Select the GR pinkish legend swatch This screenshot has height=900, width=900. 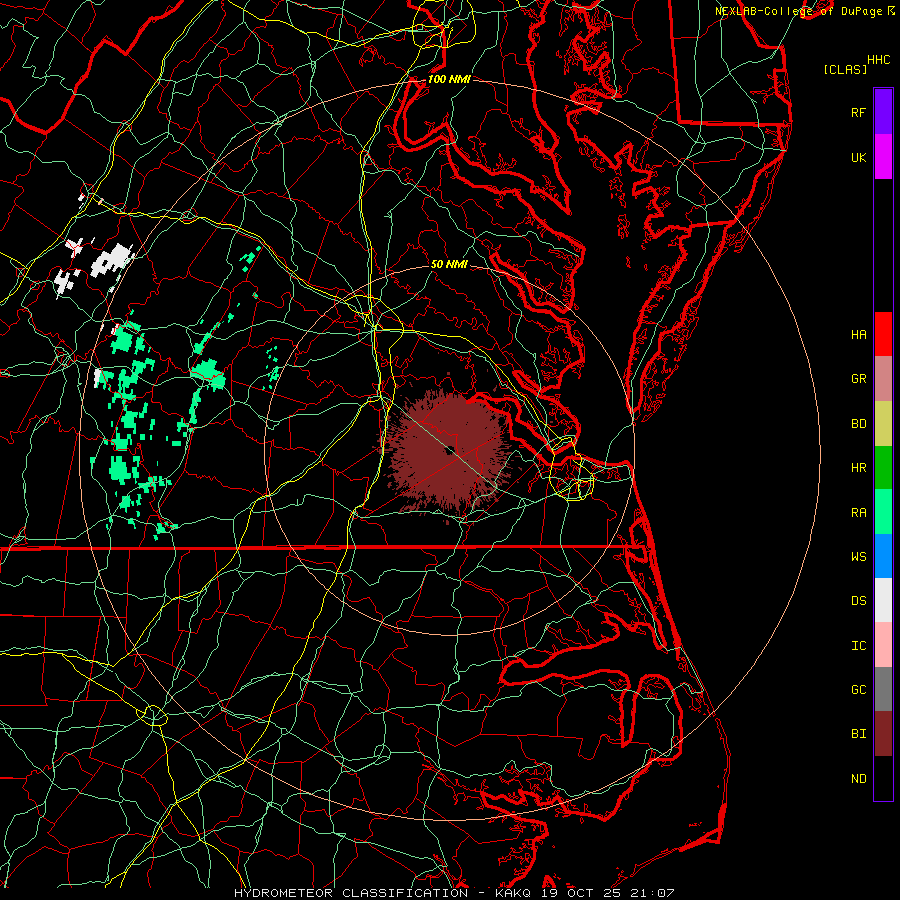click(x=883, y=379)
